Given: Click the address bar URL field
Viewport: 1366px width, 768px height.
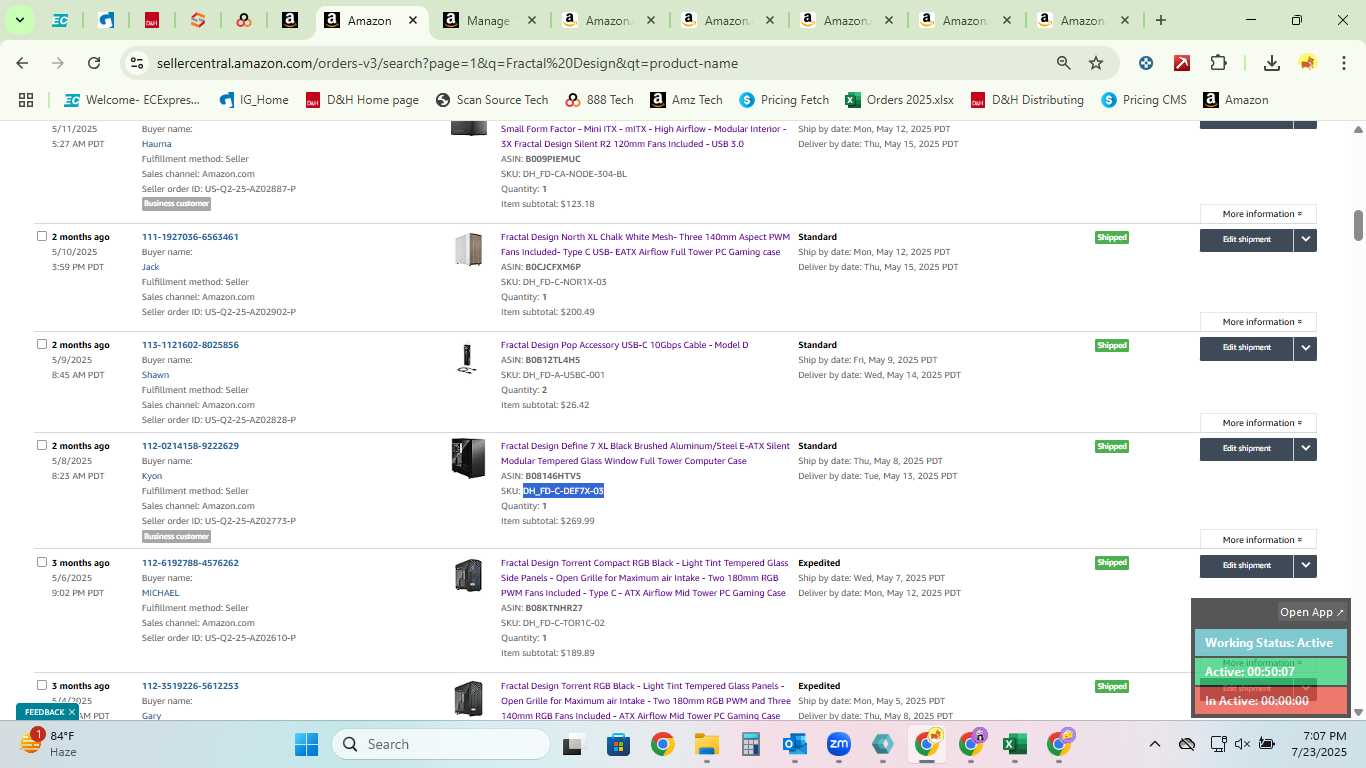Looking at the screenshot, I should (600, 63).
